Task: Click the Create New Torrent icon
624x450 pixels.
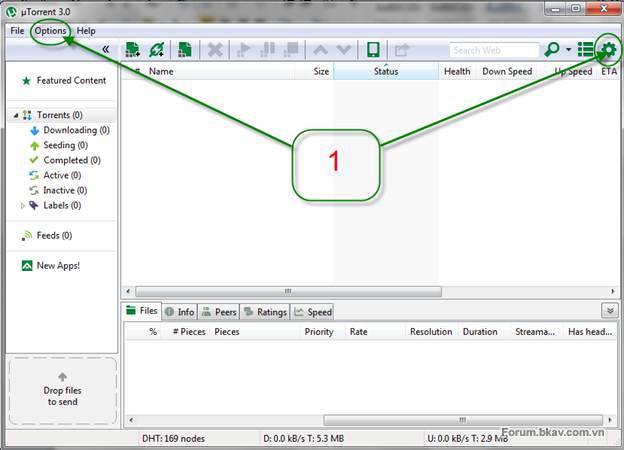Action: pyautogui.click(x=184, y=50)
